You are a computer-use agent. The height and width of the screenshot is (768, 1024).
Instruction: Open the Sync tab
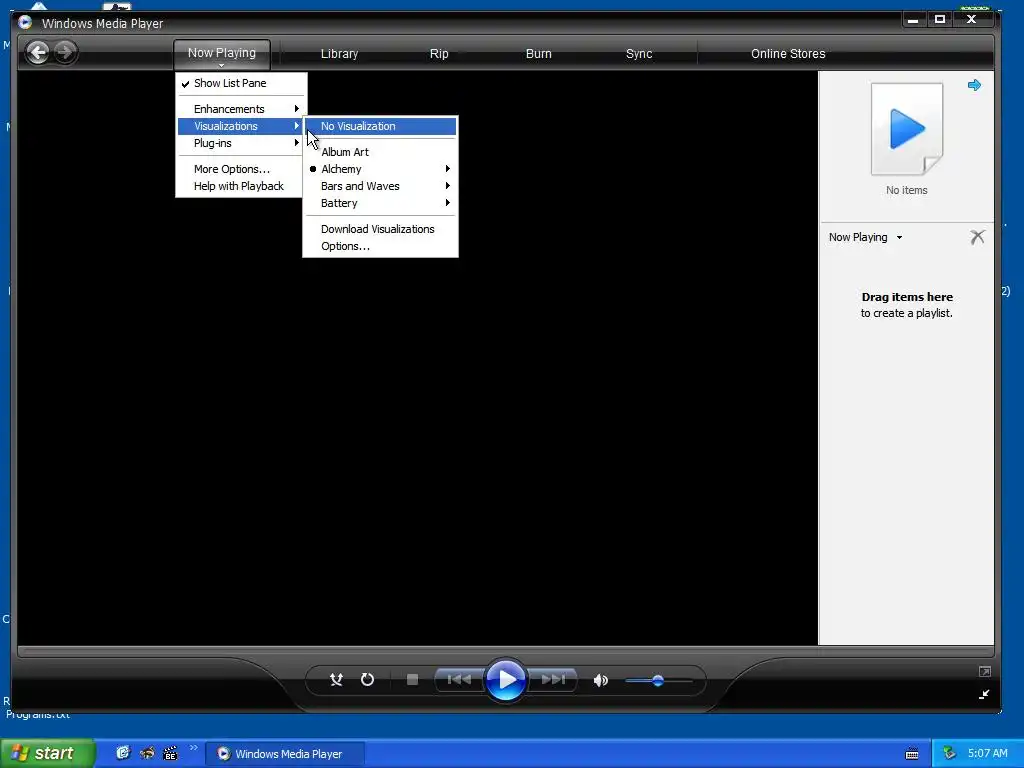[x=639, y=54]
